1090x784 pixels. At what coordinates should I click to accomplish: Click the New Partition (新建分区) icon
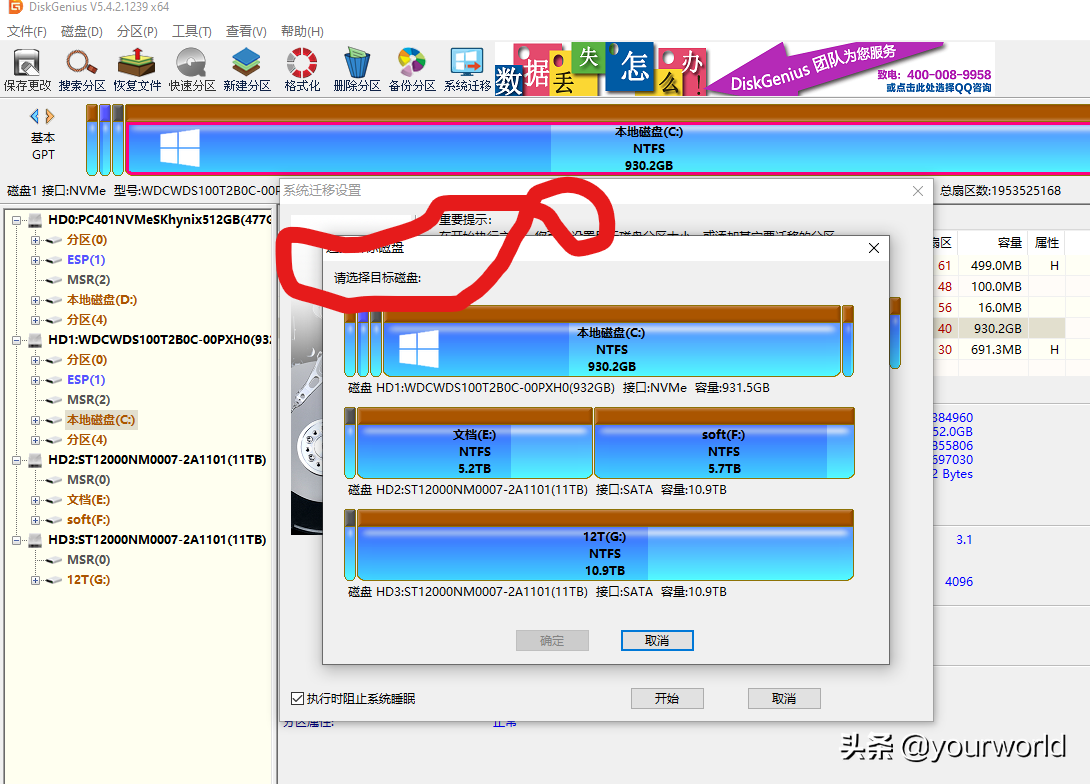[x=247, y=70]
